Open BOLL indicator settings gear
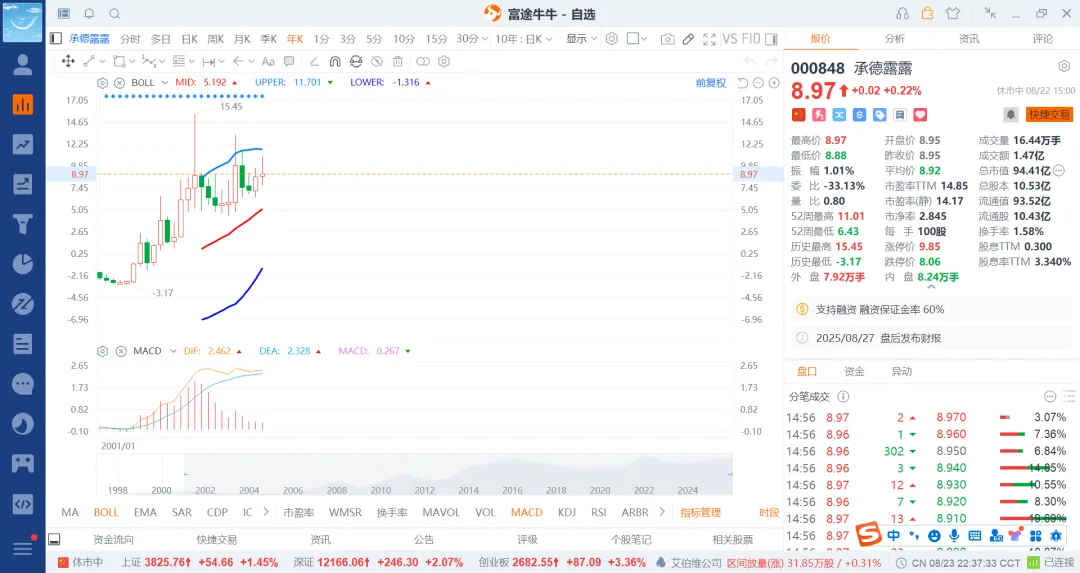The width and height of the screenshot is (1080, 573). coord(103,83)
